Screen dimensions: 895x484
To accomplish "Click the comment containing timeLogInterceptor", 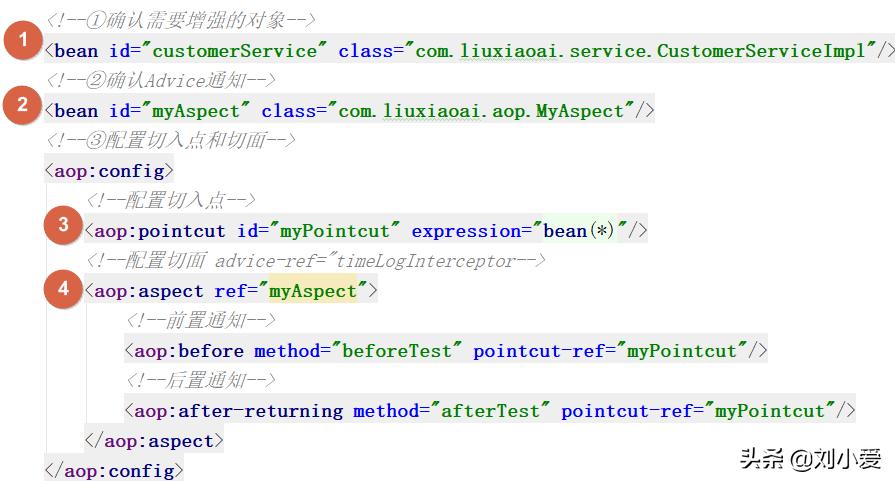I will click(x=316, y=261).
